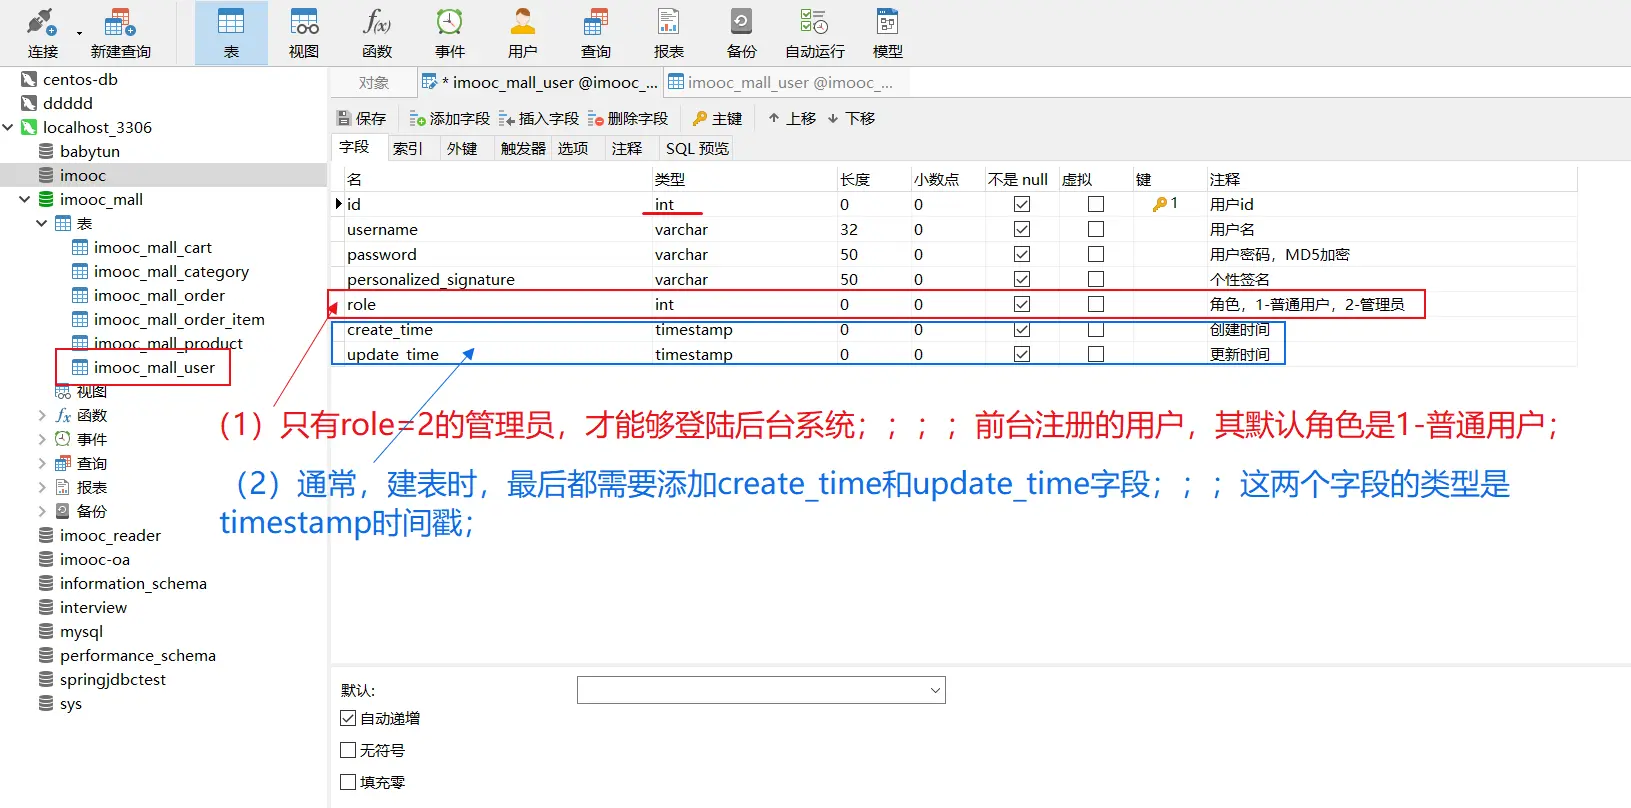Open the 查询 queries toolbar icon
This screenshot has height=808, width=1631.
pos(596,33)
